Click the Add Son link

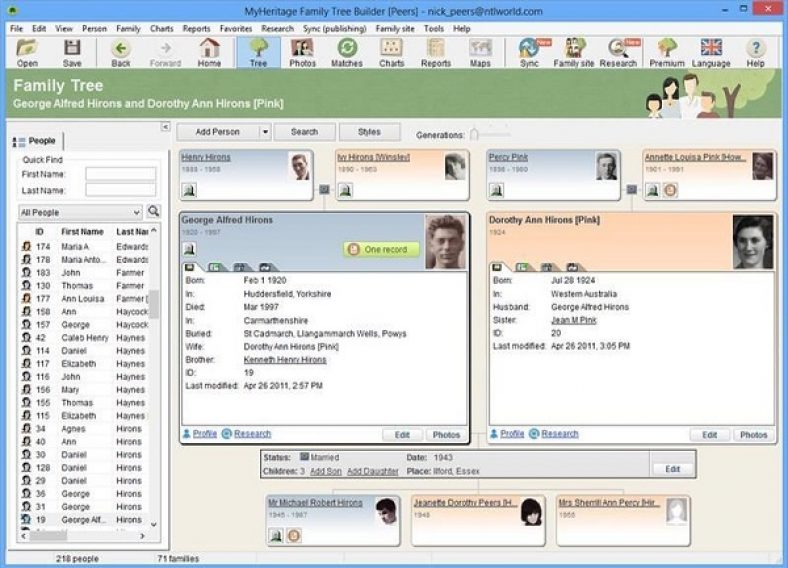point(326,471)
